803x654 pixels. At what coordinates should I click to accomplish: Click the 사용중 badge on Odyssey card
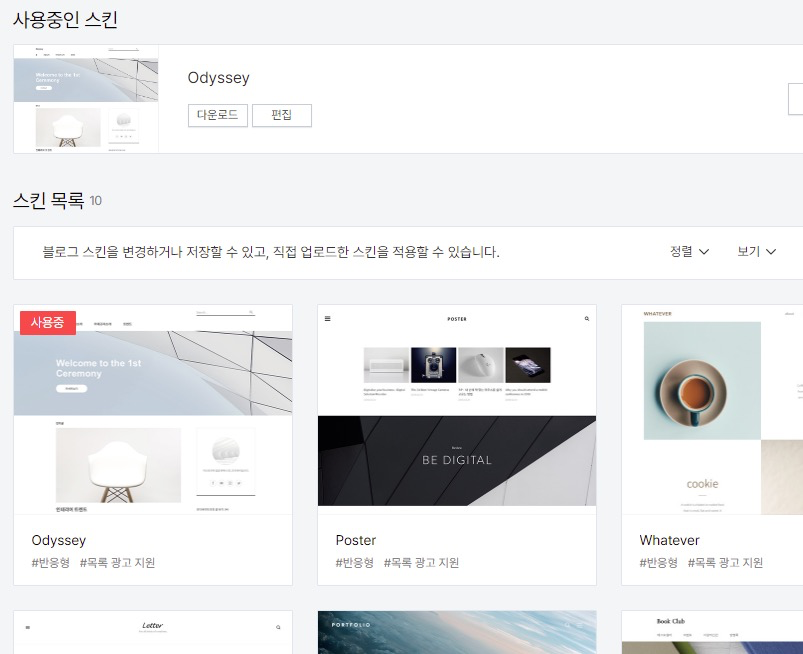click(x=48, y=323)
